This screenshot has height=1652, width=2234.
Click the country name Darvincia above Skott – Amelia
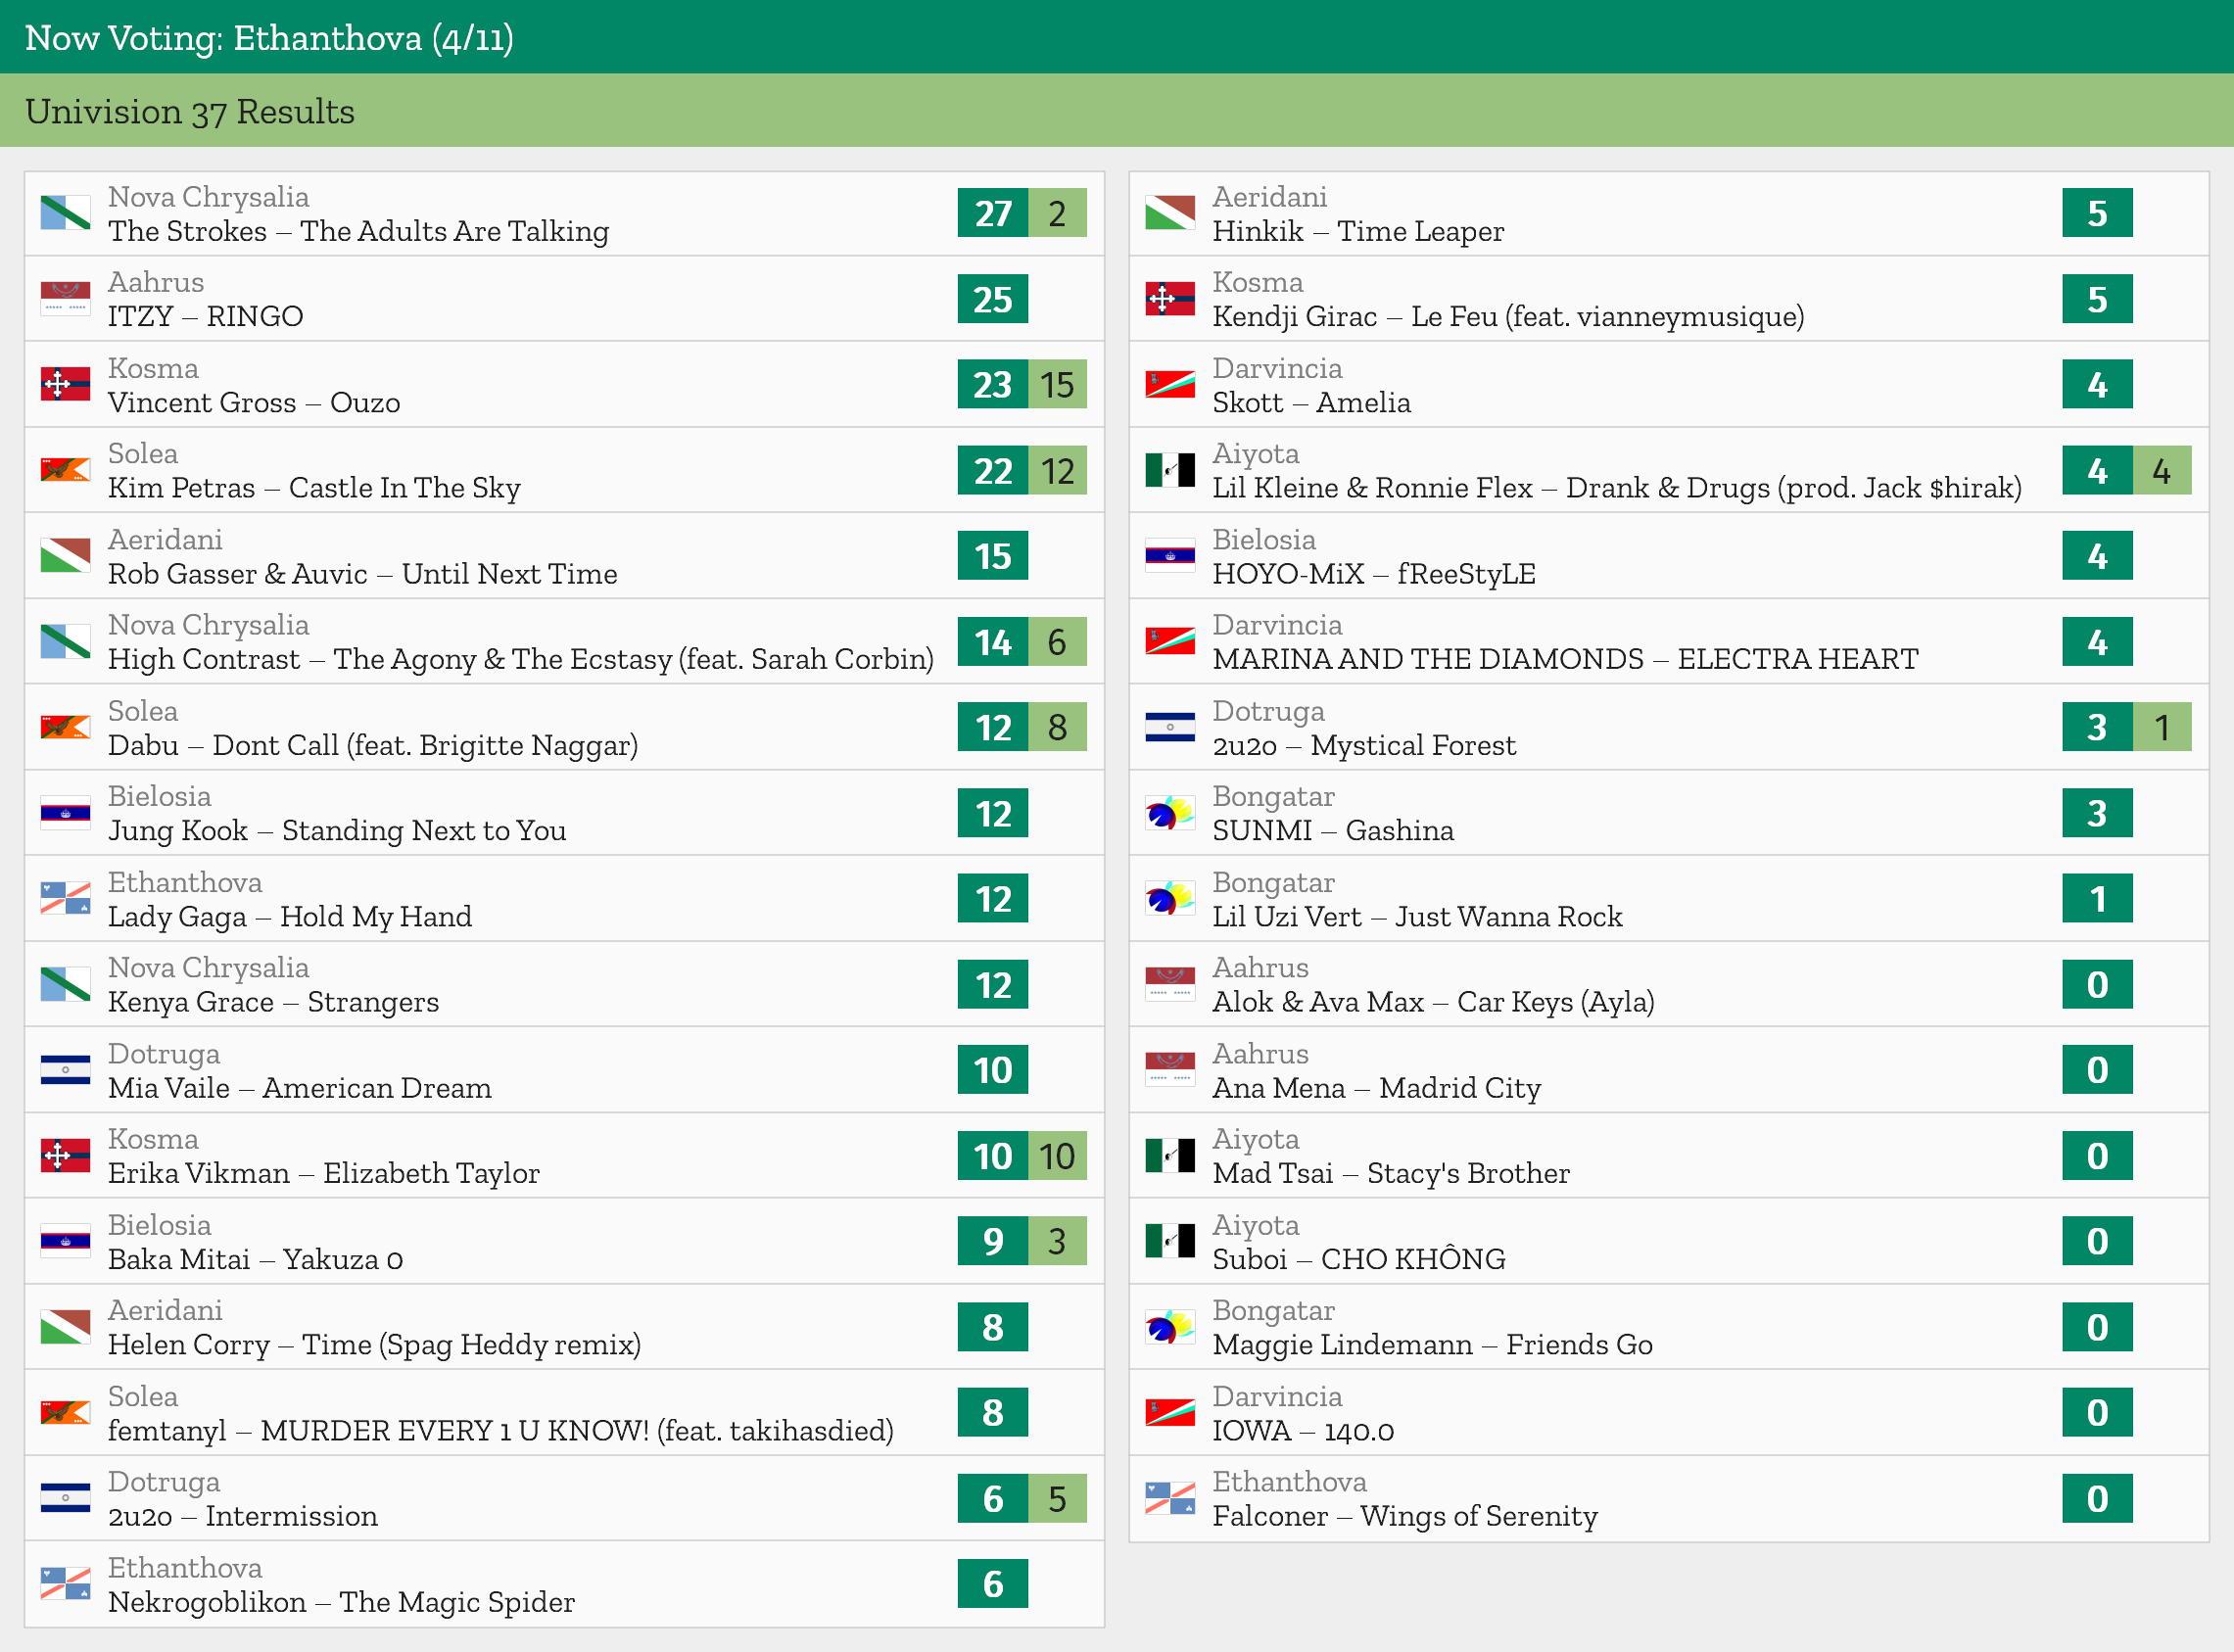click(x=1277, y=368)
